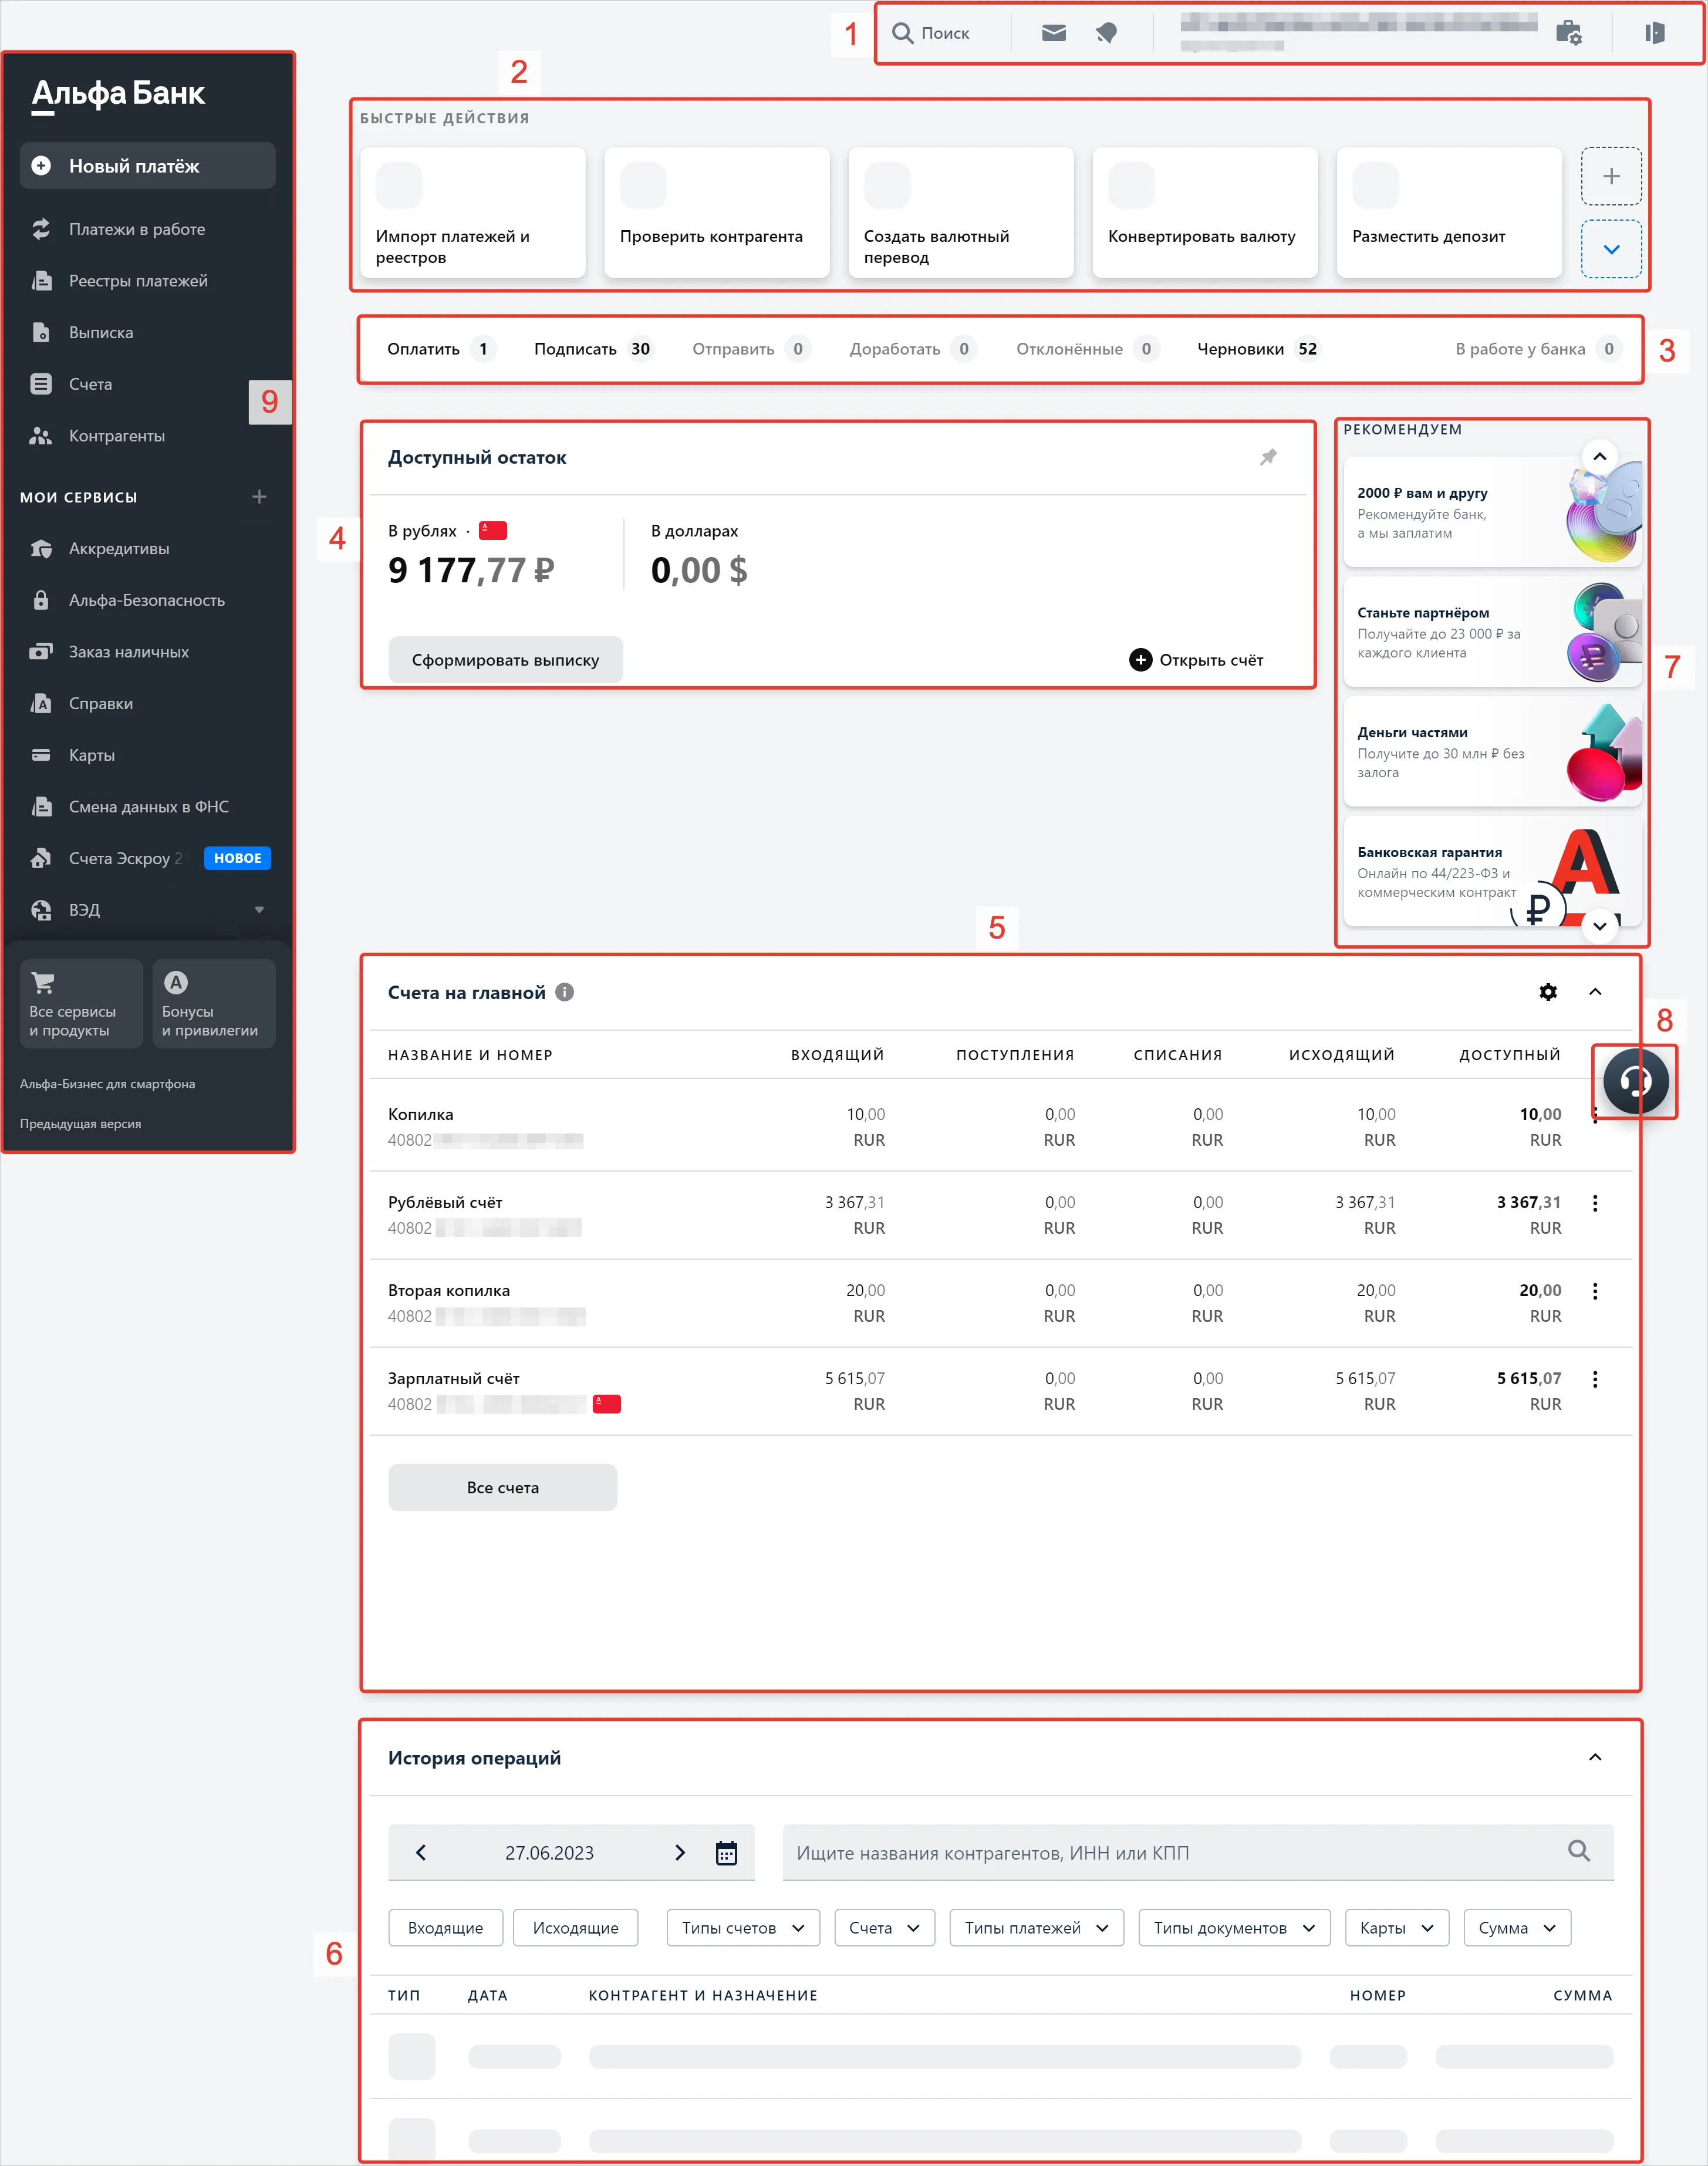The height and width of the screenshot is (2166, 1708).
Task: Open the calendar date picker icon
Action: coord(726,1853)
